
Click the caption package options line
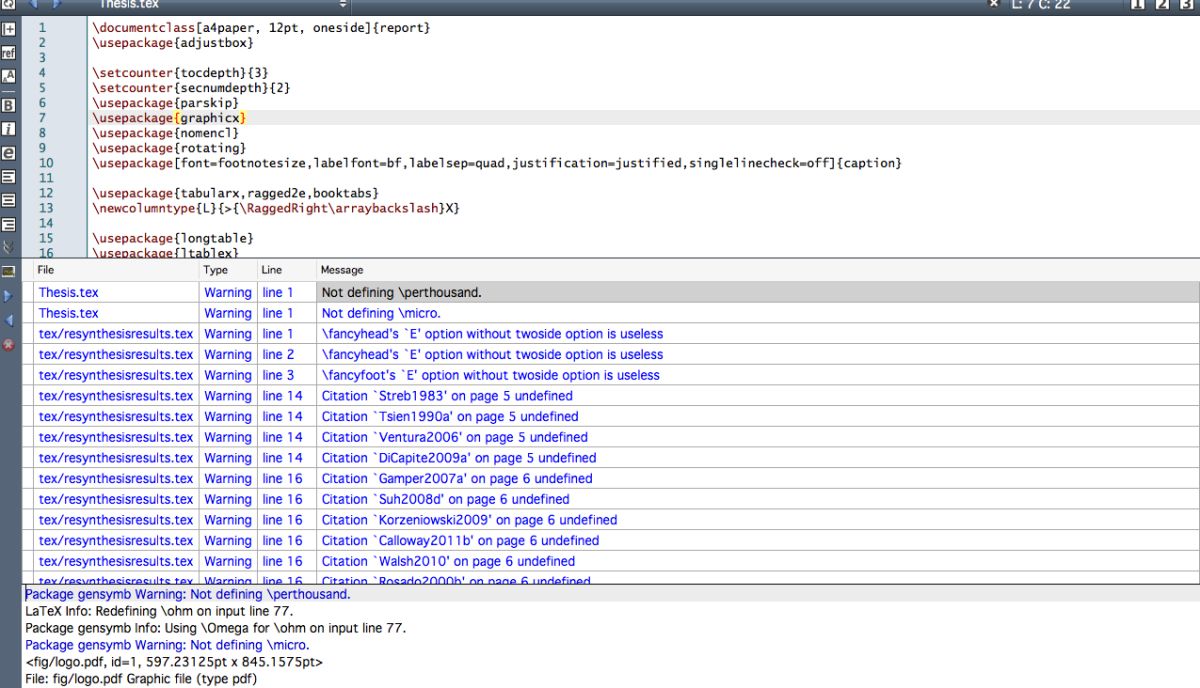tap(497, 163)
